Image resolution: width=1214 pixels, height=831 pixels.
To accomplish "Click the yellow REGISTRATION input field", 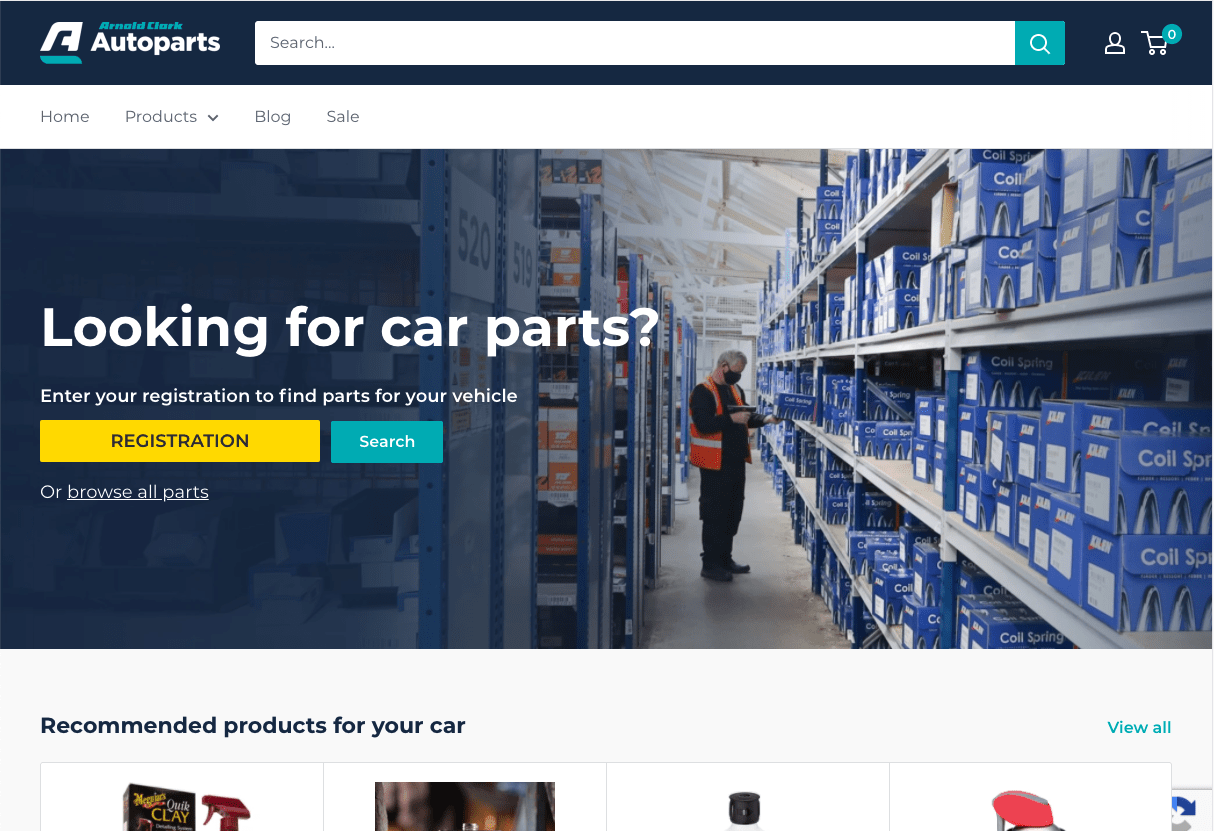I will pos(180,441).
